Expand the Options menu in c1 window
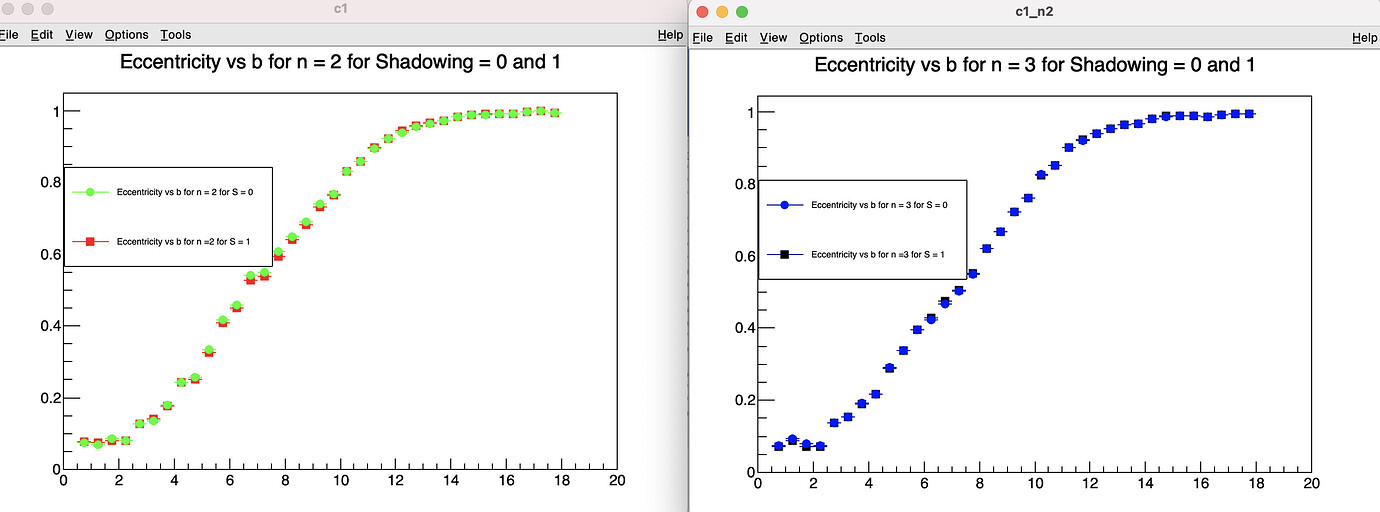The width and height of the screenshot is (1380, 512). pos(127,35)
